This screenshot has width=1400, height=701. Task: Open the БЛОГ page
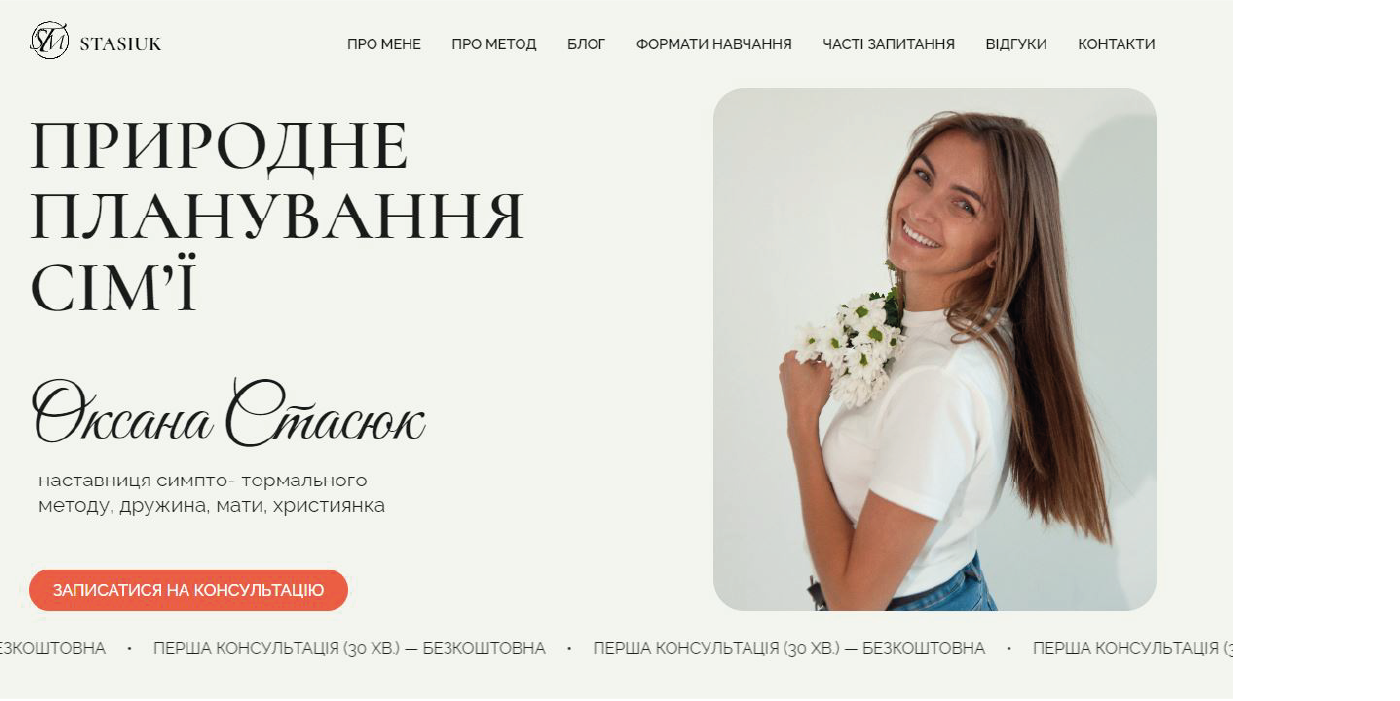tap(586, 44)
